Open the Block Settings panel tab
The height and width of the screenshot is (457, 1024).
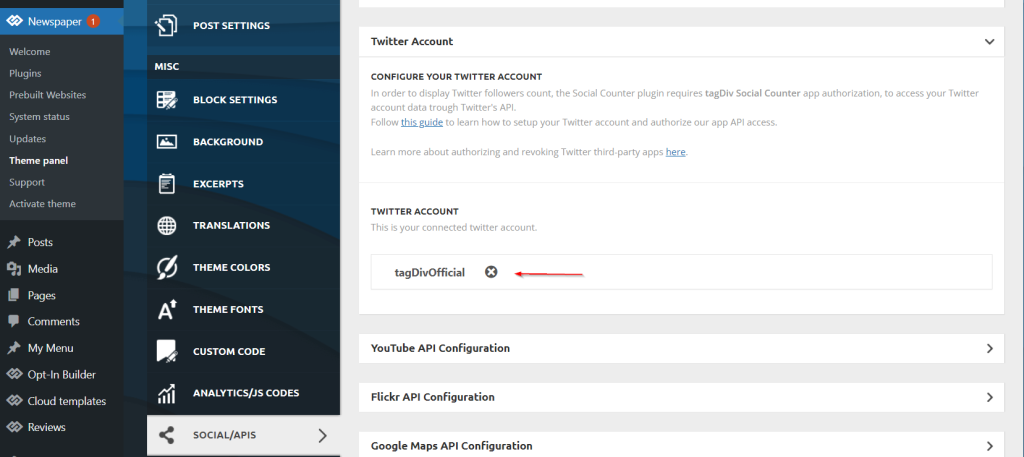[x=244, y=100]
